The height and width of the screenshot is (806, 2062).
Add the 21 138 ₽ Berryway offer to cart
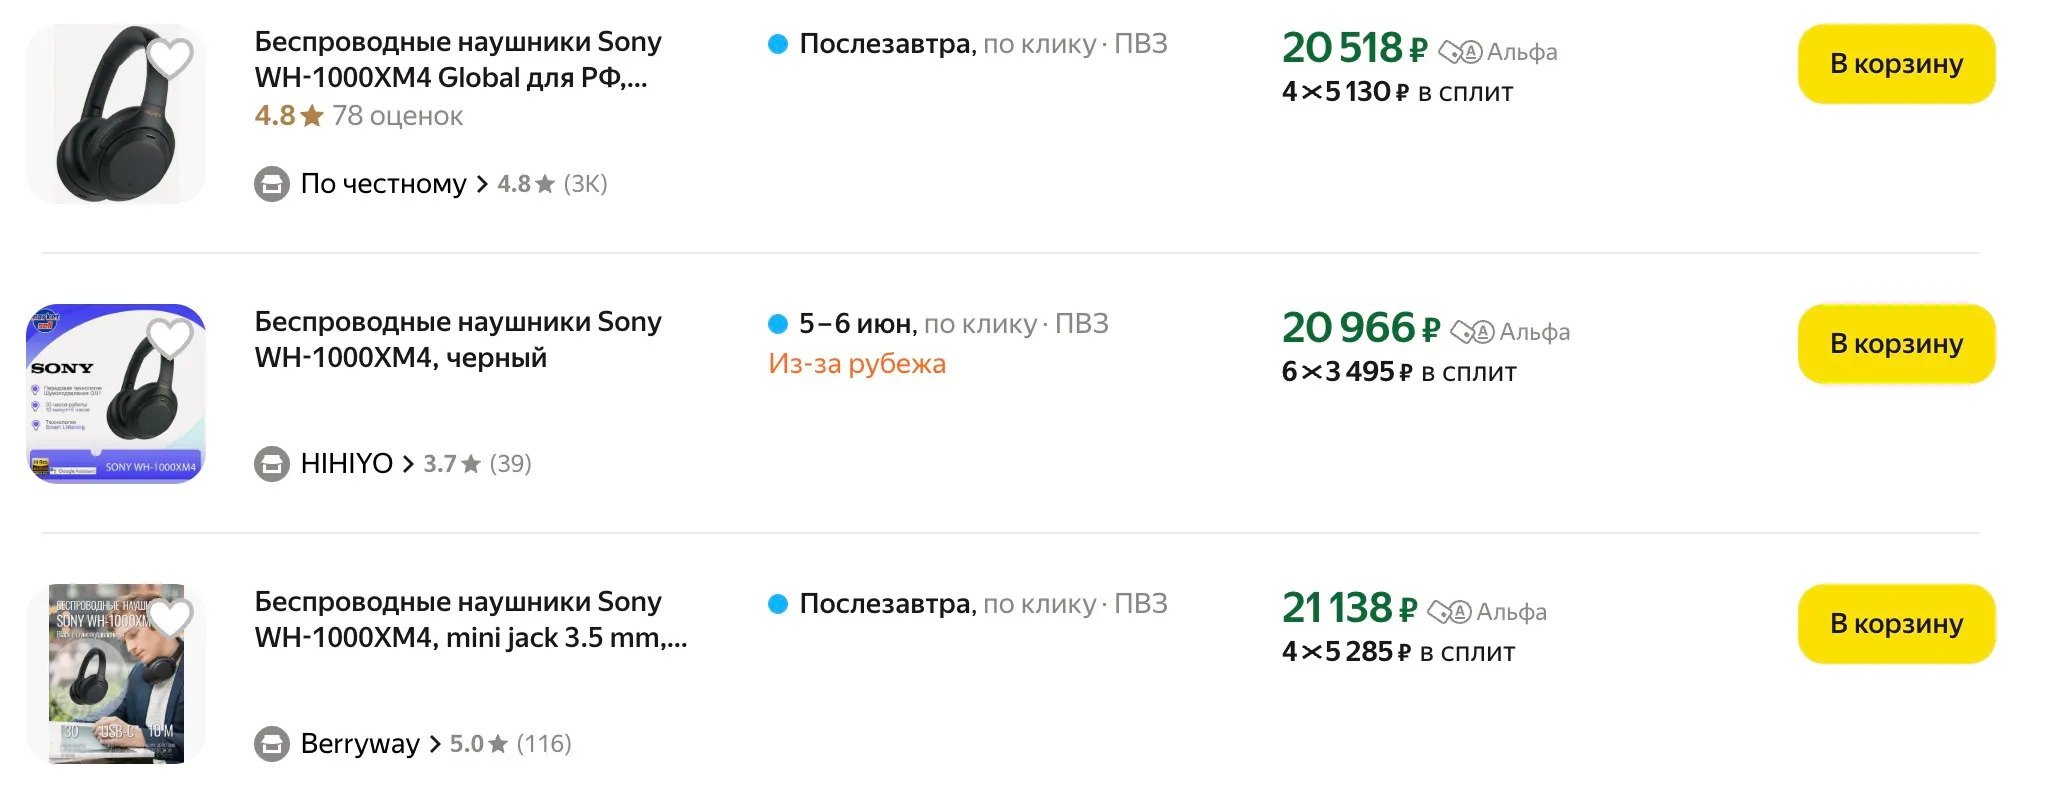pos(1895,624)
